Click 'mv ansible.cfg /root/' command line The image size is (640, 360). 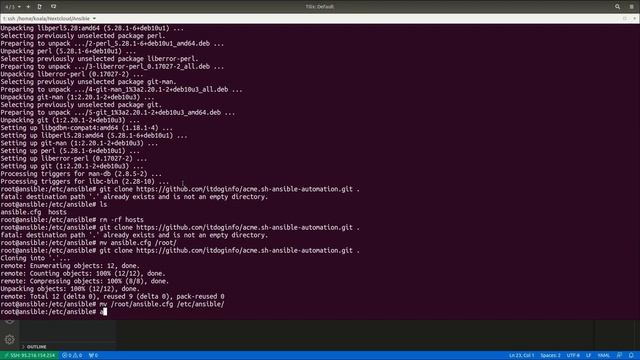[88, 243]
